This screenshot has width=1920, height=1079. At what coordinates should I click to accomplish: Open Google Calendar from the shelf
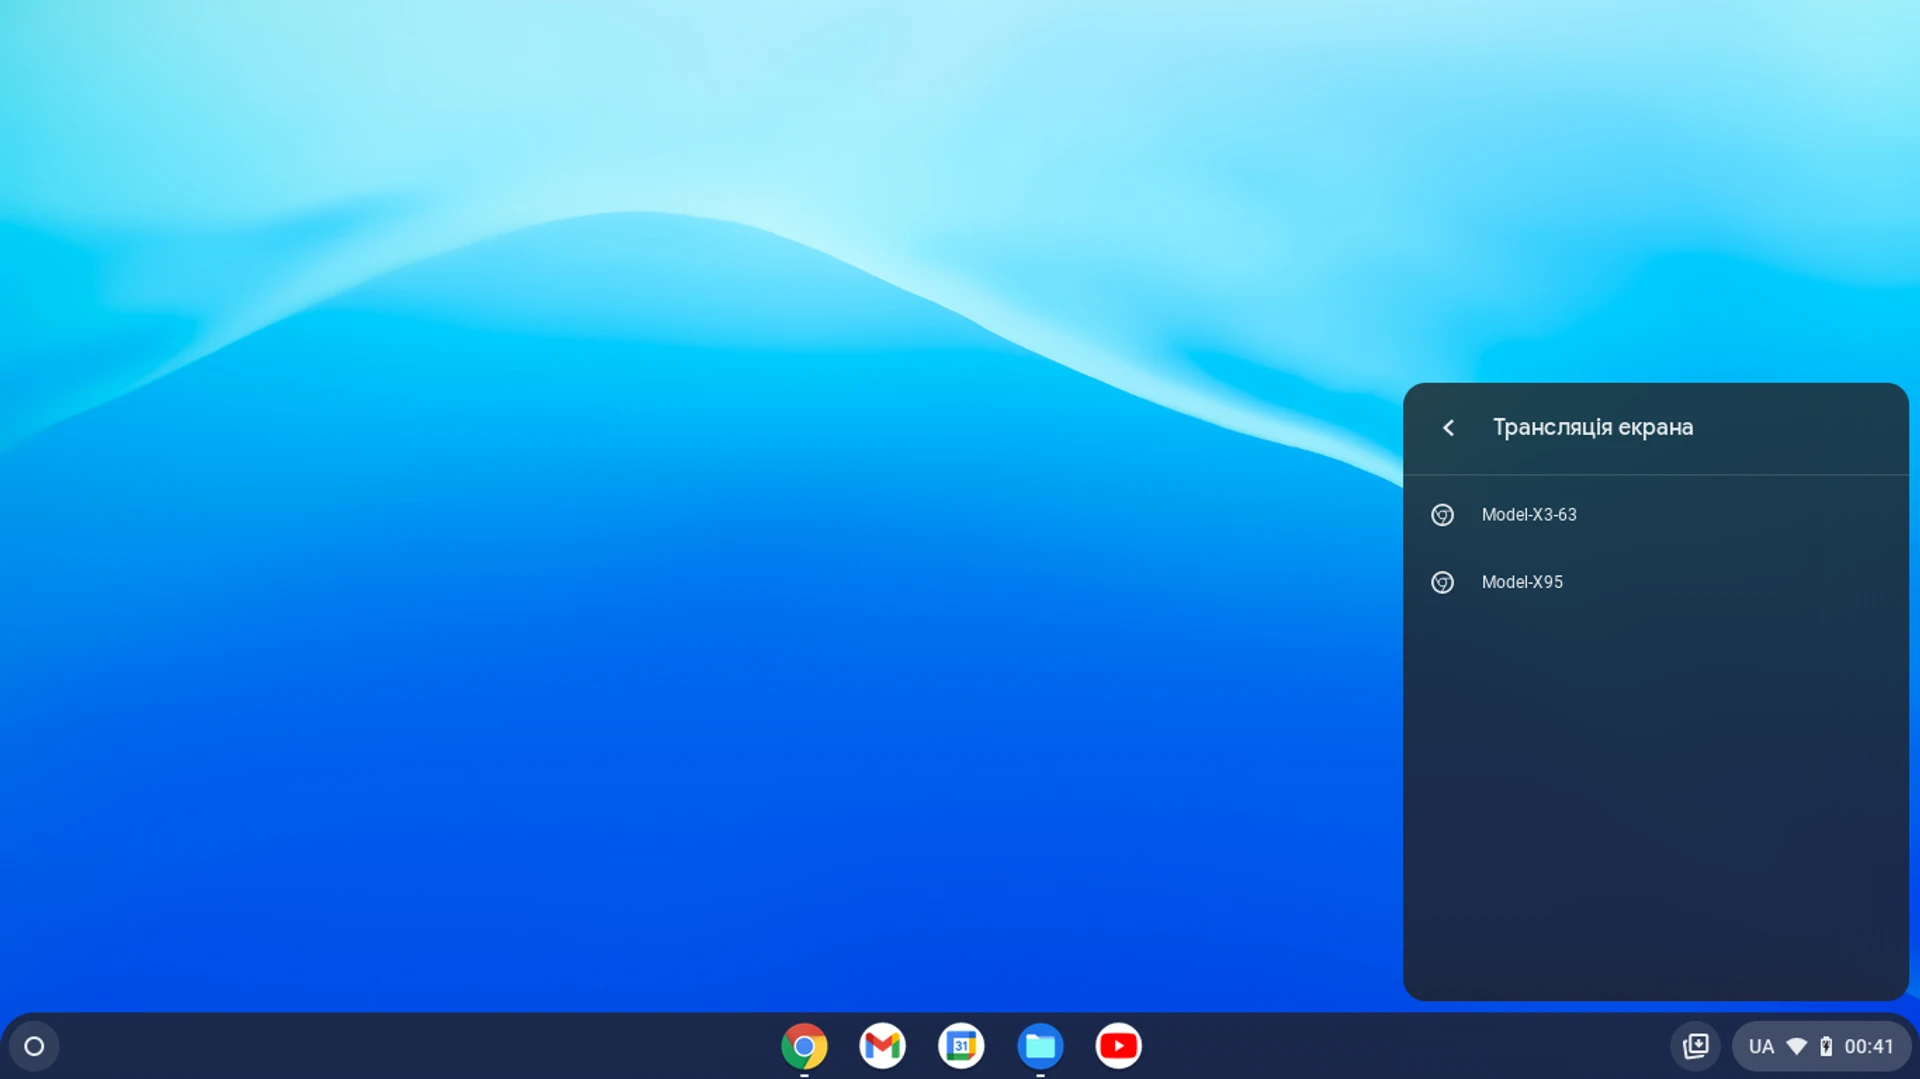pos(960,1045)
